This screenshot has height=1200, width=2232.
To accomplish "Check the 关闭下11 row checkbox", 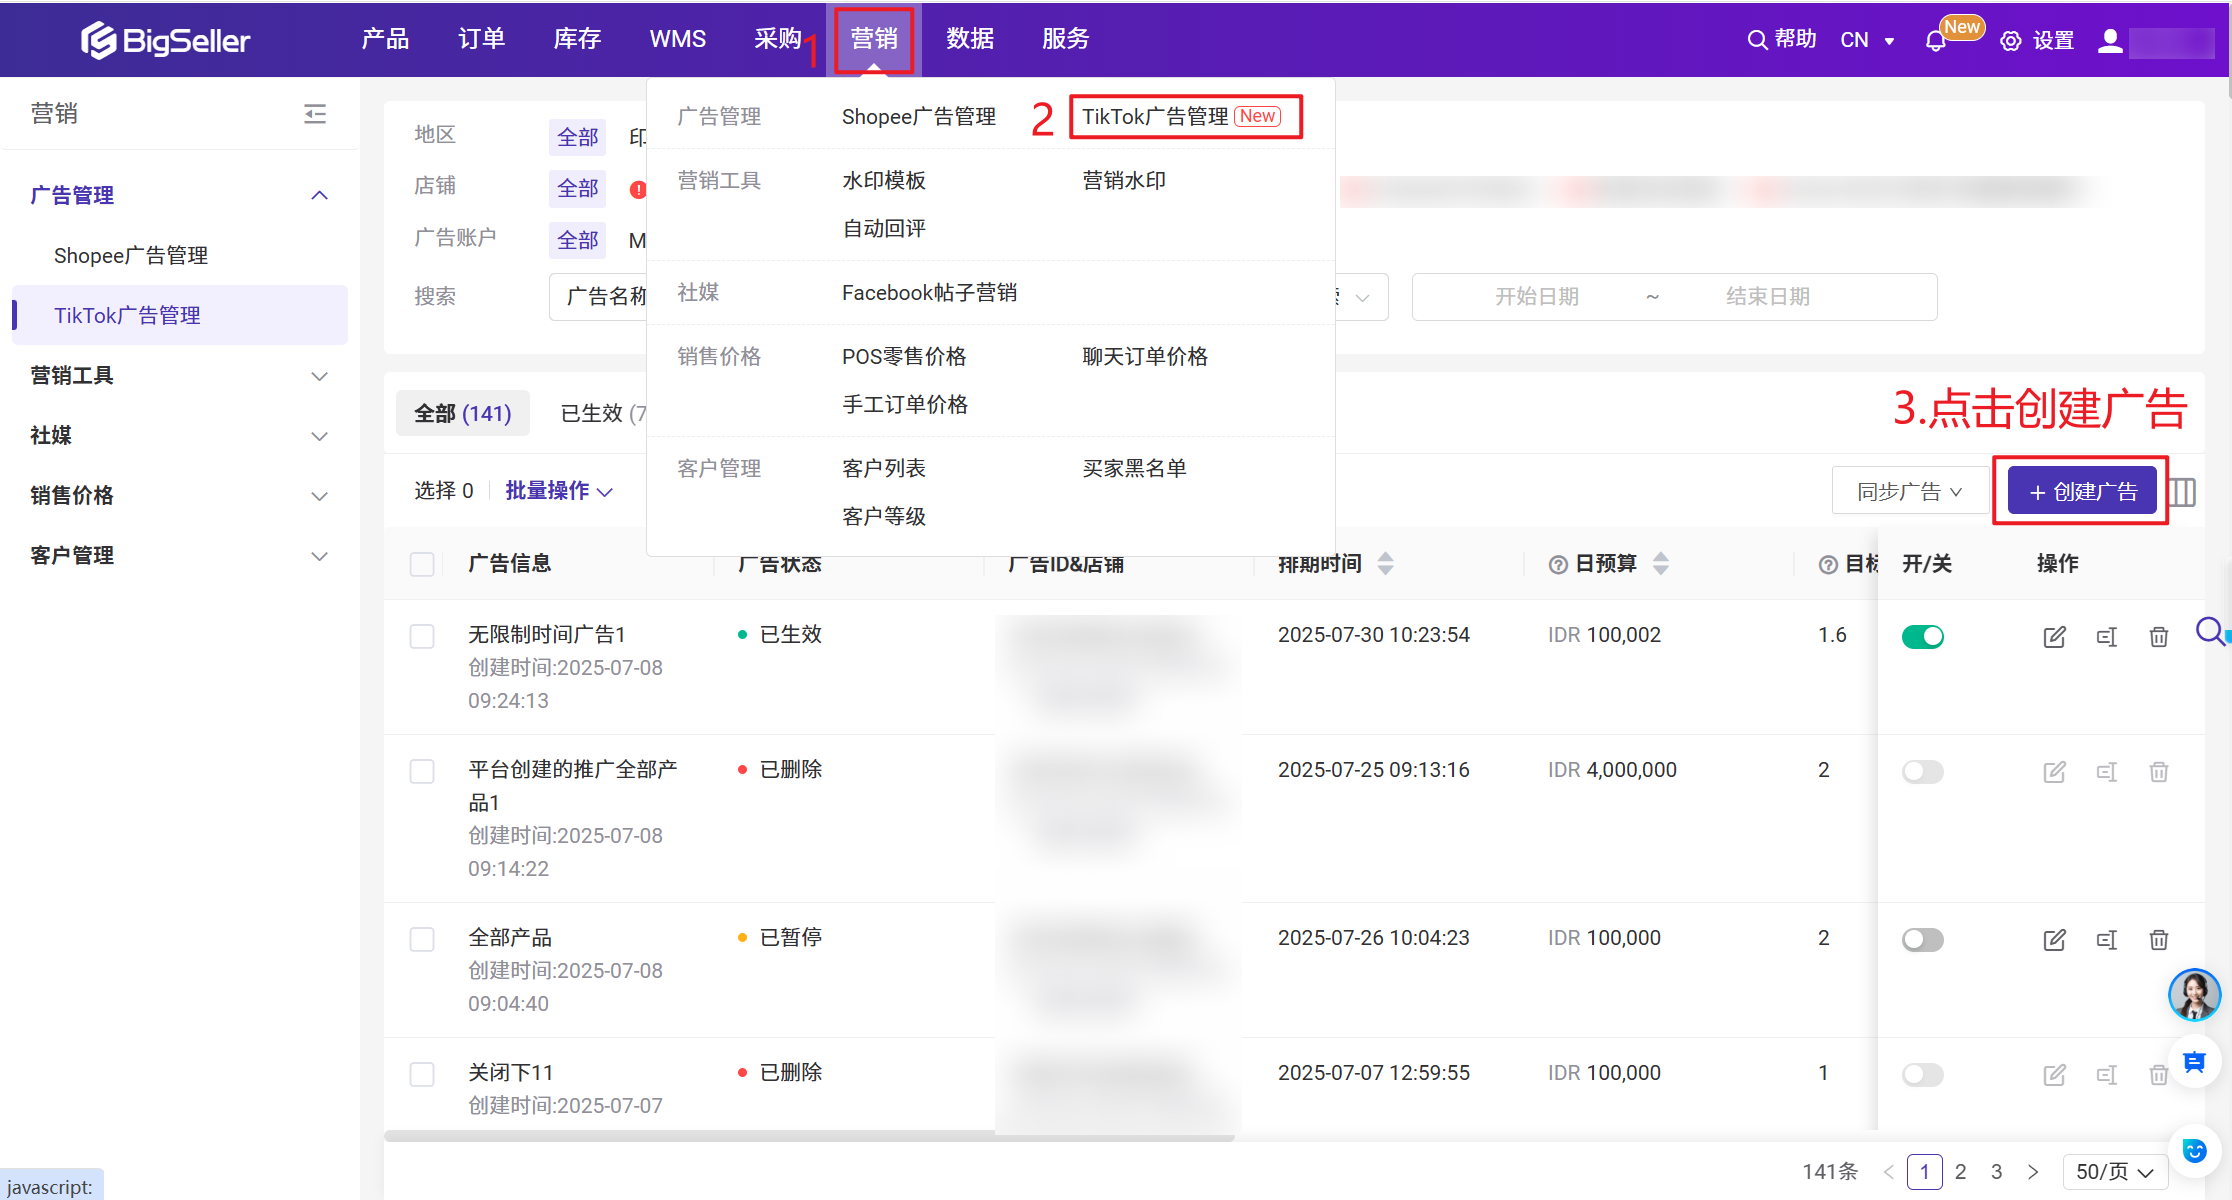I will click(422, 1074).
